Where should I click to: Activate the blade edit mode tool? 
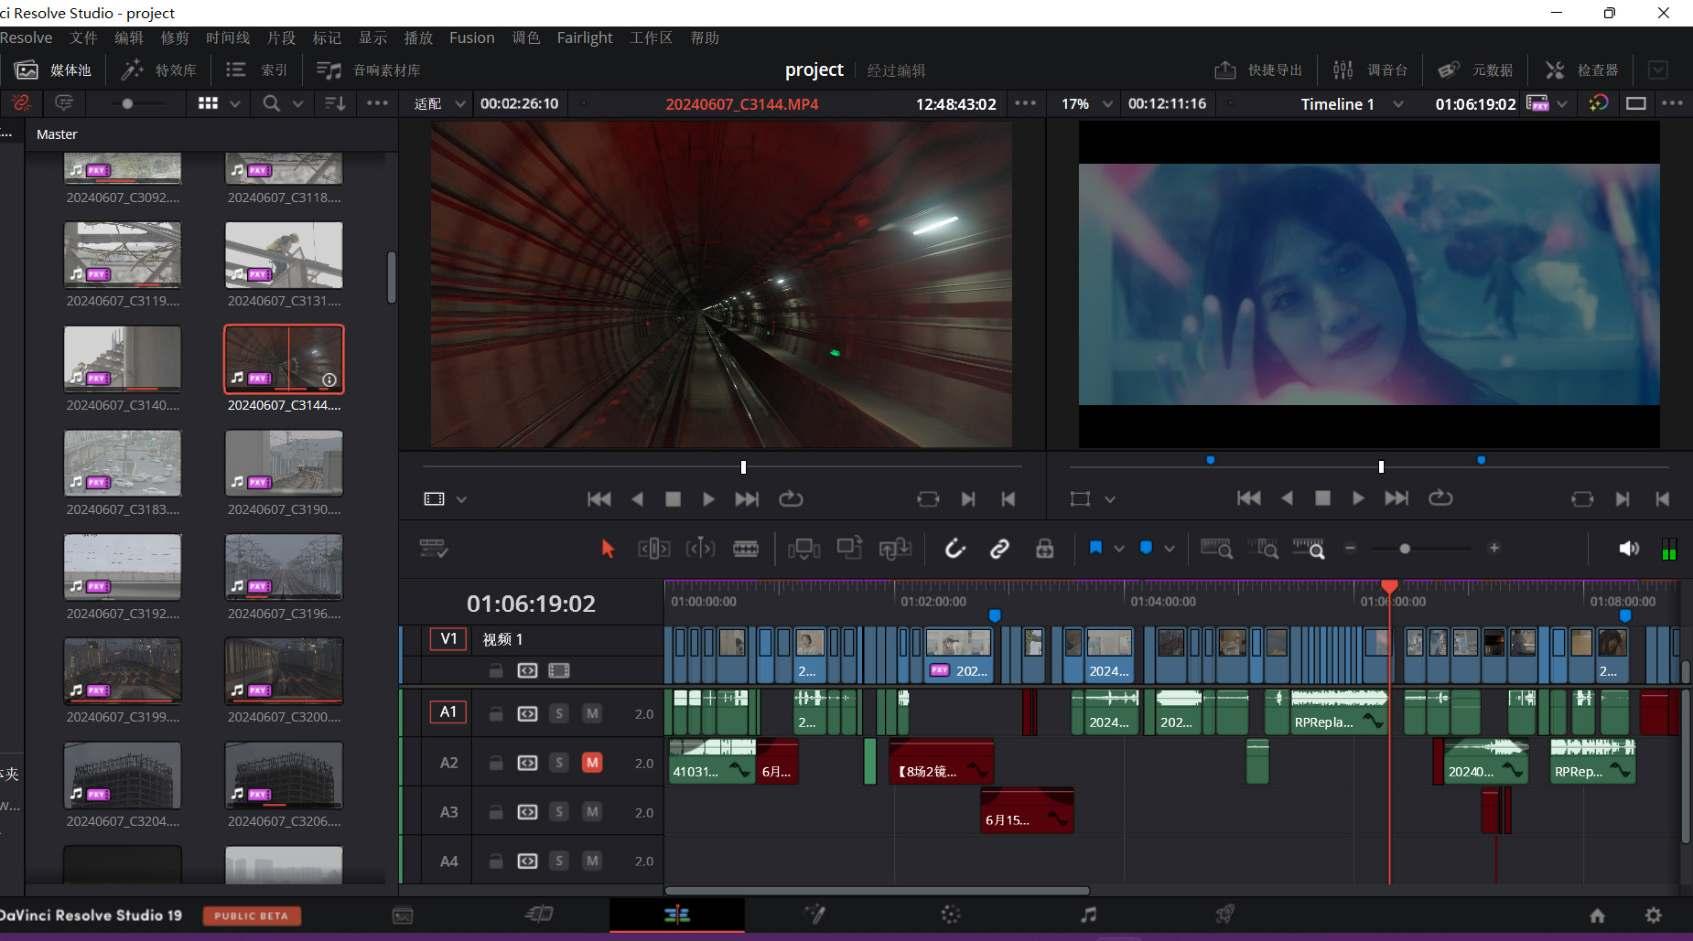(x=745, y=548)
